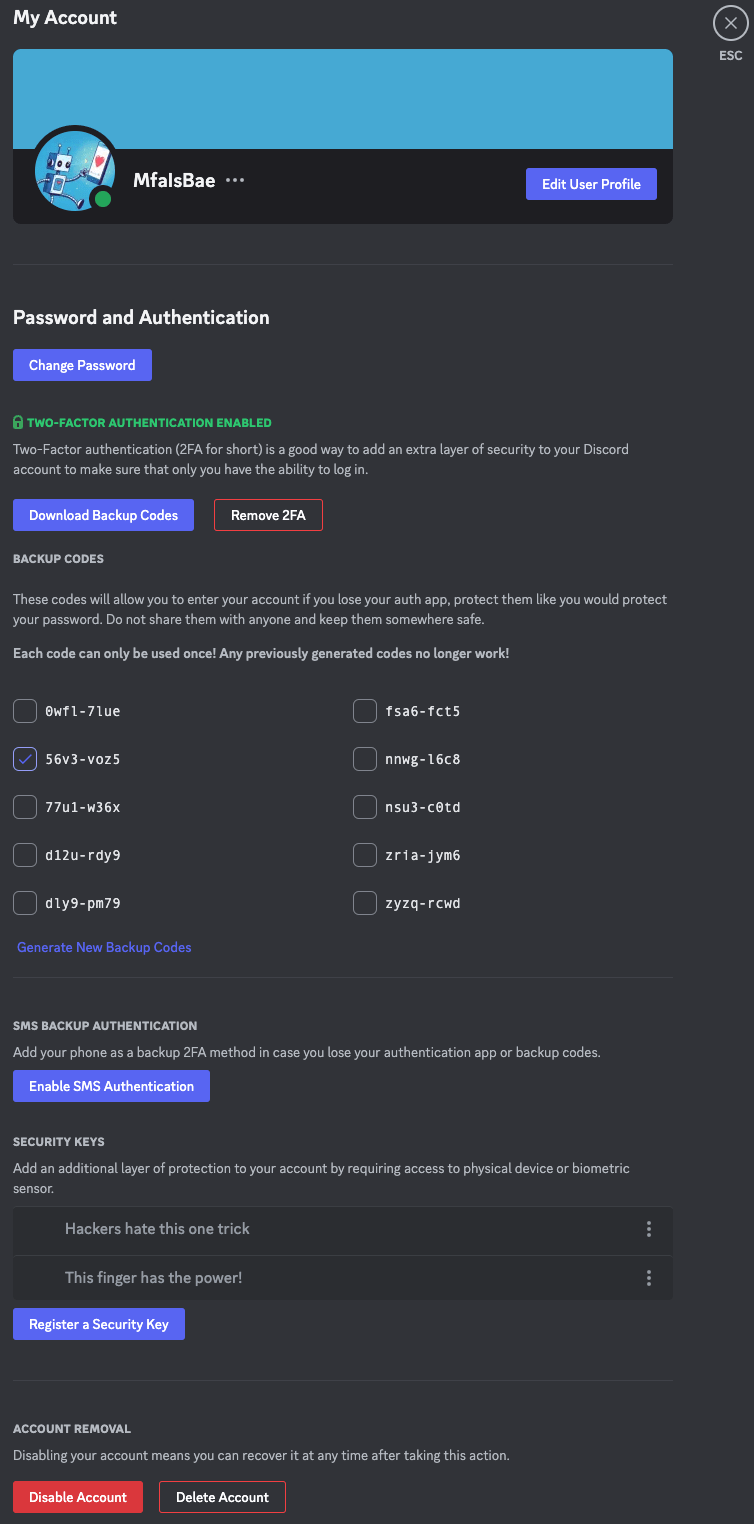
Task: Open the Change Password dialog
Action: [82, 365]
